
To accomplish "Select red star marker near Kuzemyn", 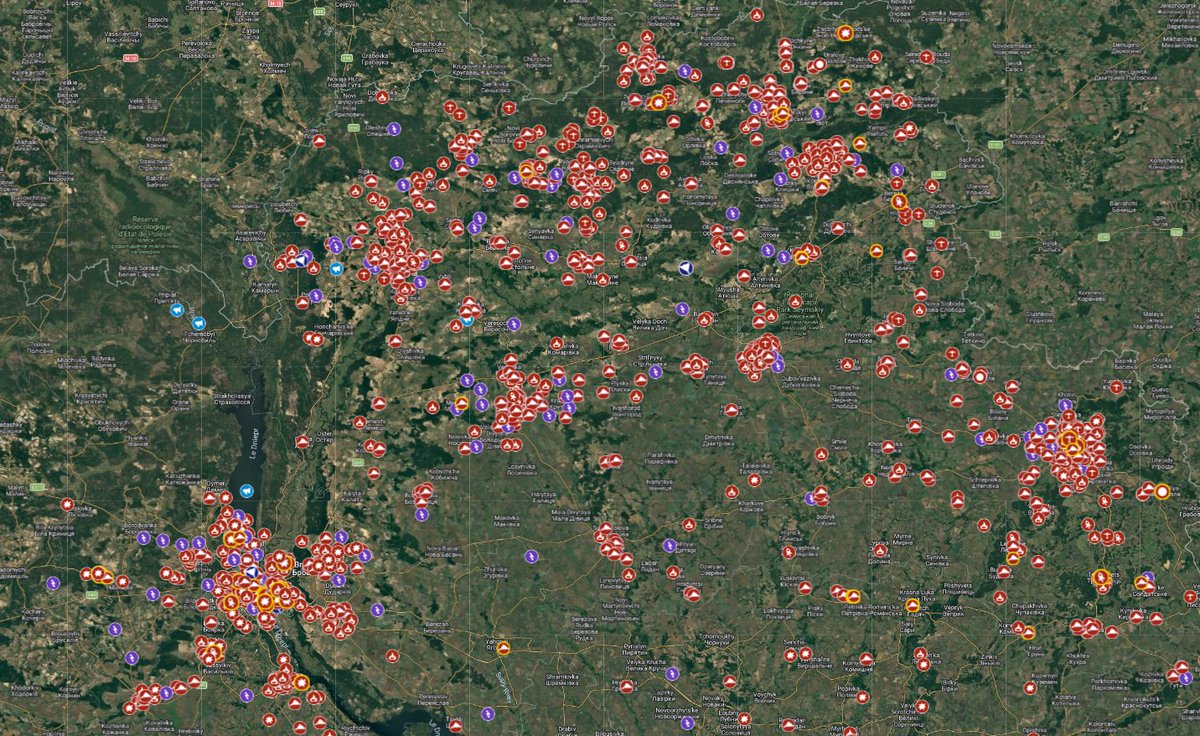I will point(1030,688).
